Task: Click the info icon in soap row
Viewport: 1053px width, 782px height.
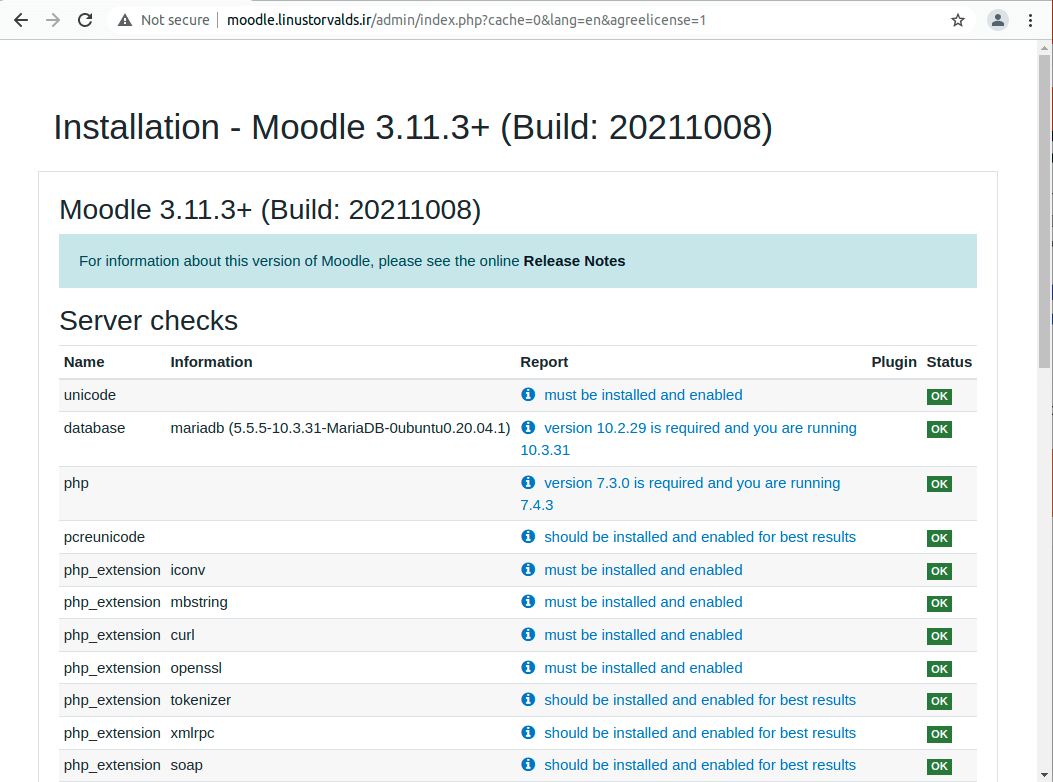Action: coord(529,765)
